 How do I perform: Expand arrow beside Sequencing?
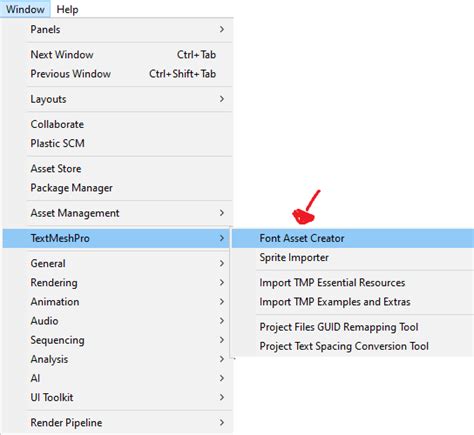click(x=222, y=340)
